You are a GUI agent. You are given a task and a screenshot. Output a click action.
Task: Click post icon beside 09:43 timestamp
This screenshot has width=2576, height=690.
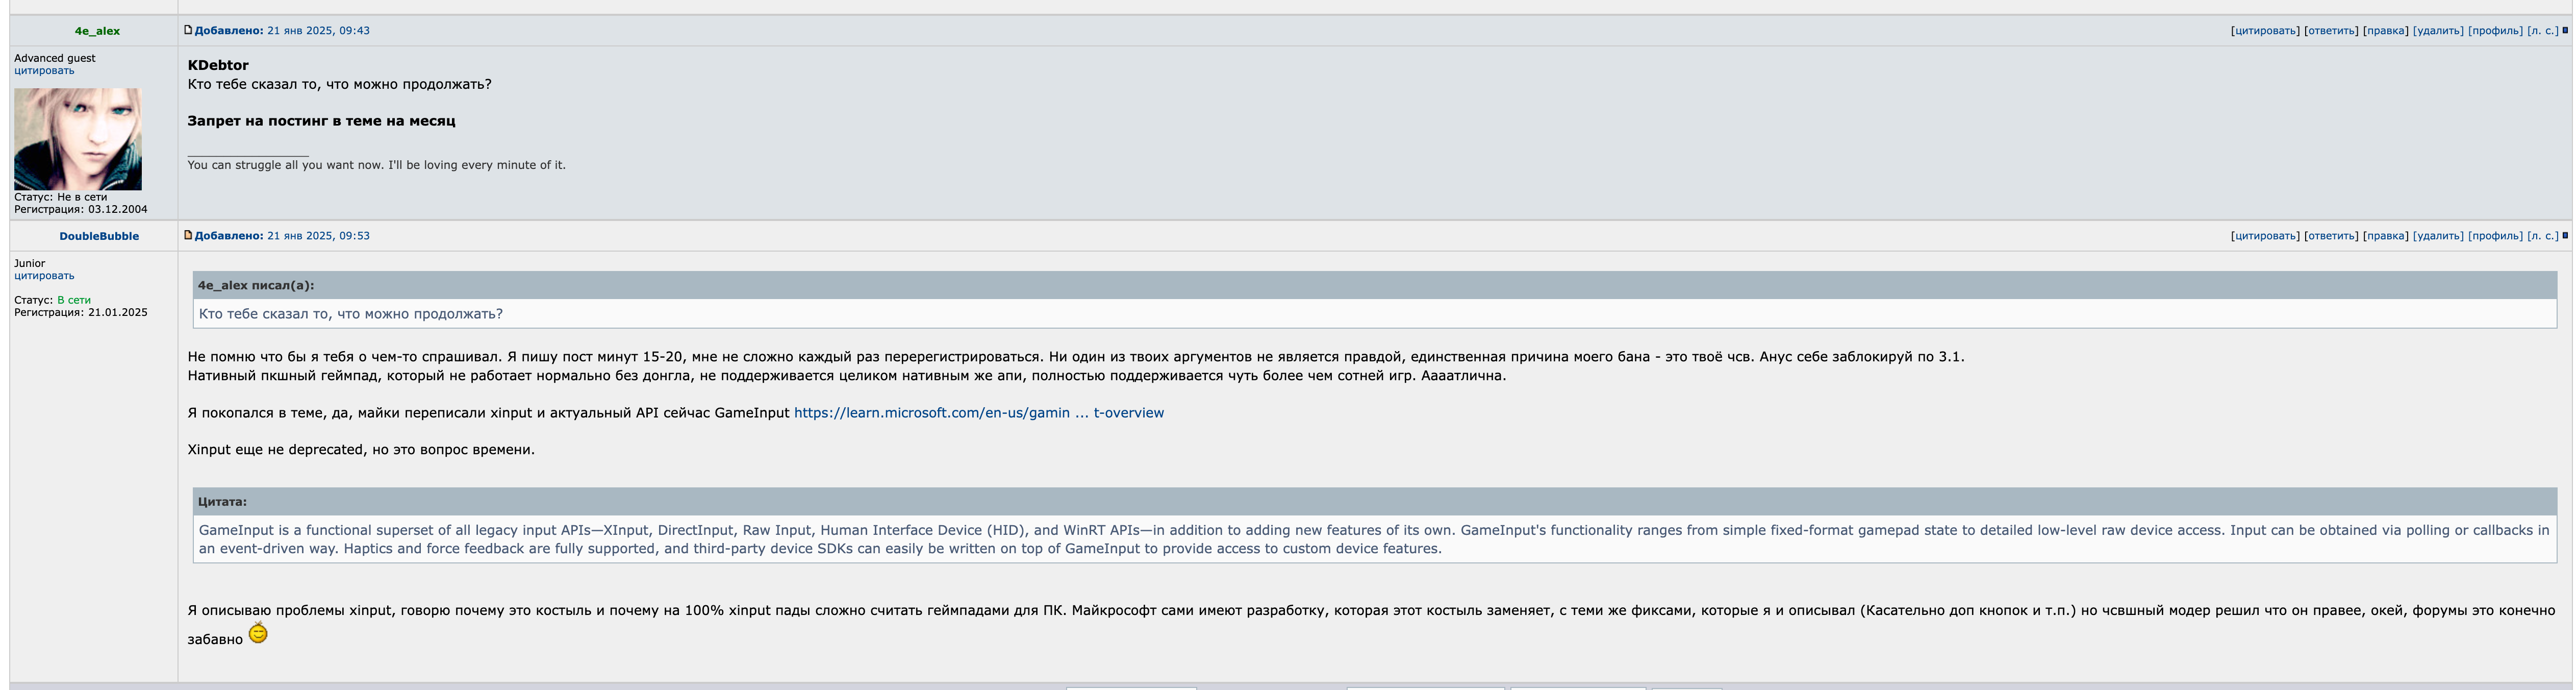pyautogui.click(x=187, y=30)
